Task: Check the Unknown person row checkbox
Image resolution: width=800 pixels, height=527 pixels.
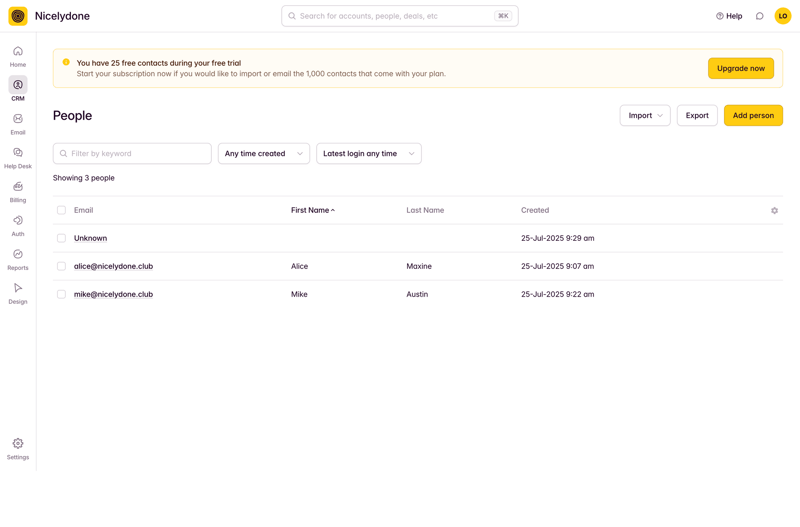Action: coord(61,238)
